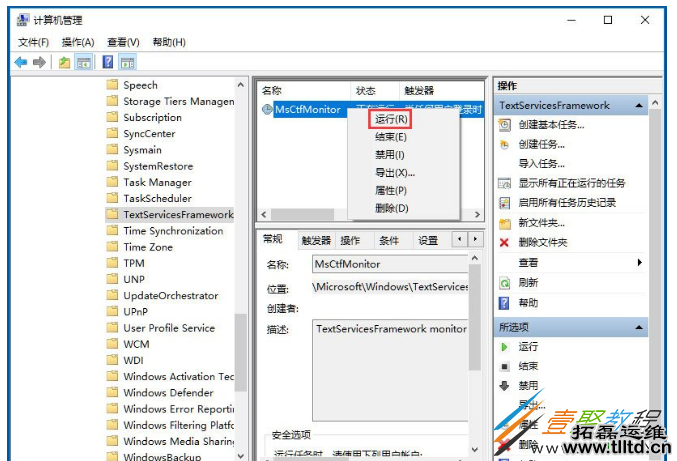
Task: Click the 导入任务... action link
Action: [x=541, y=164]
